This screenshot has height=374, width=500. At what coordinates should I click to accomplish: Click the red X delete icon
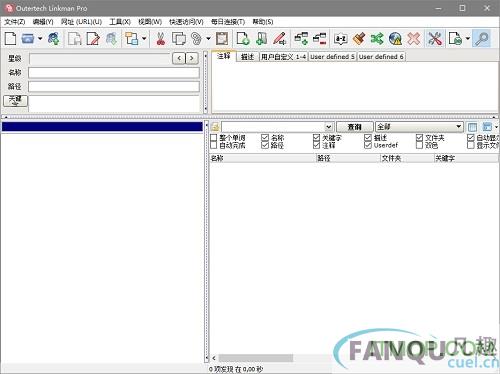point(414,38)
